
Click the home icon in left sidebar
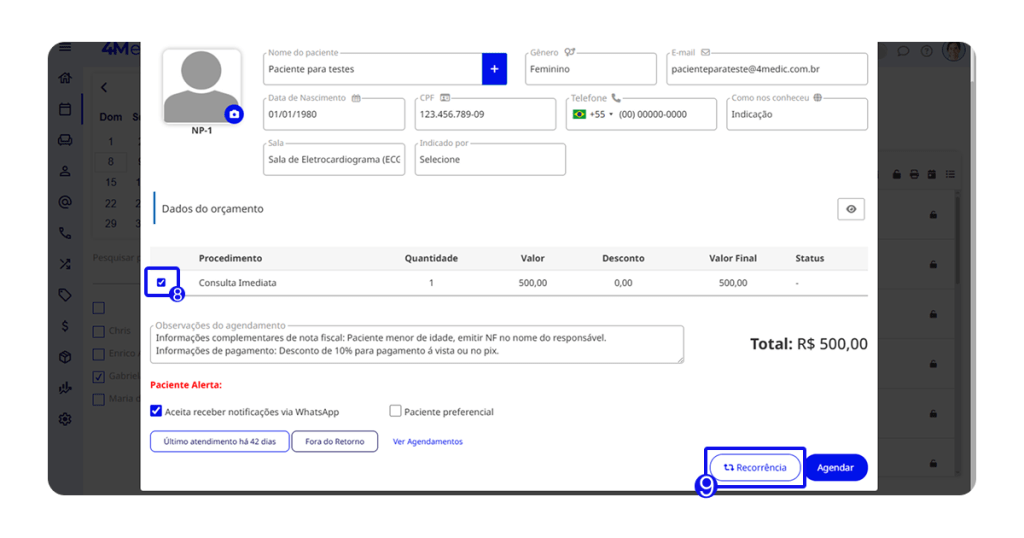pyautogui.click(x=65, y=78)
